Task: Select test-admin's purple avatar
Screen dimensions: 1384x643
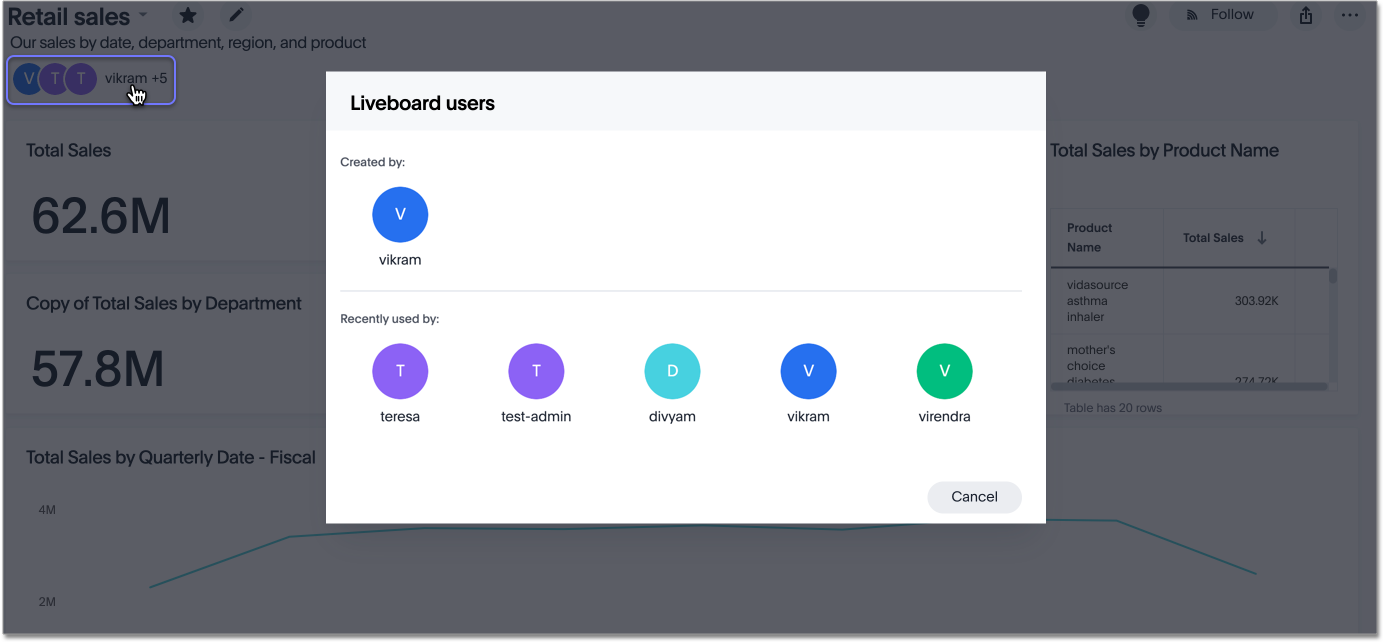Action: pos(536,371)
